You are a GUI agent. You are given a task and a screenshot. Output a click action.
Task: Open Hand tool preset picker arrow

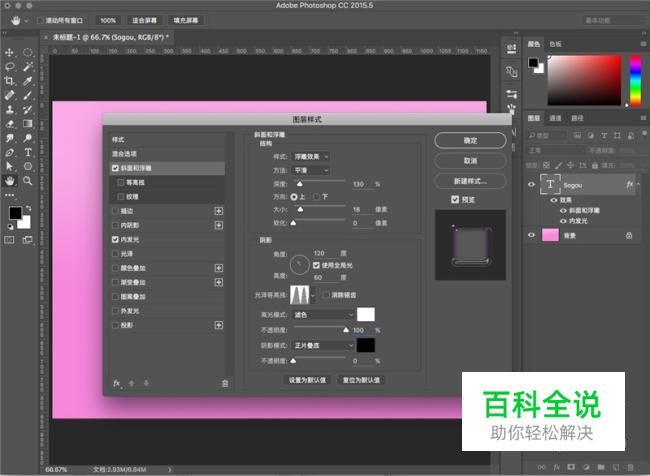pyautogui.click(x=26, y=21)
